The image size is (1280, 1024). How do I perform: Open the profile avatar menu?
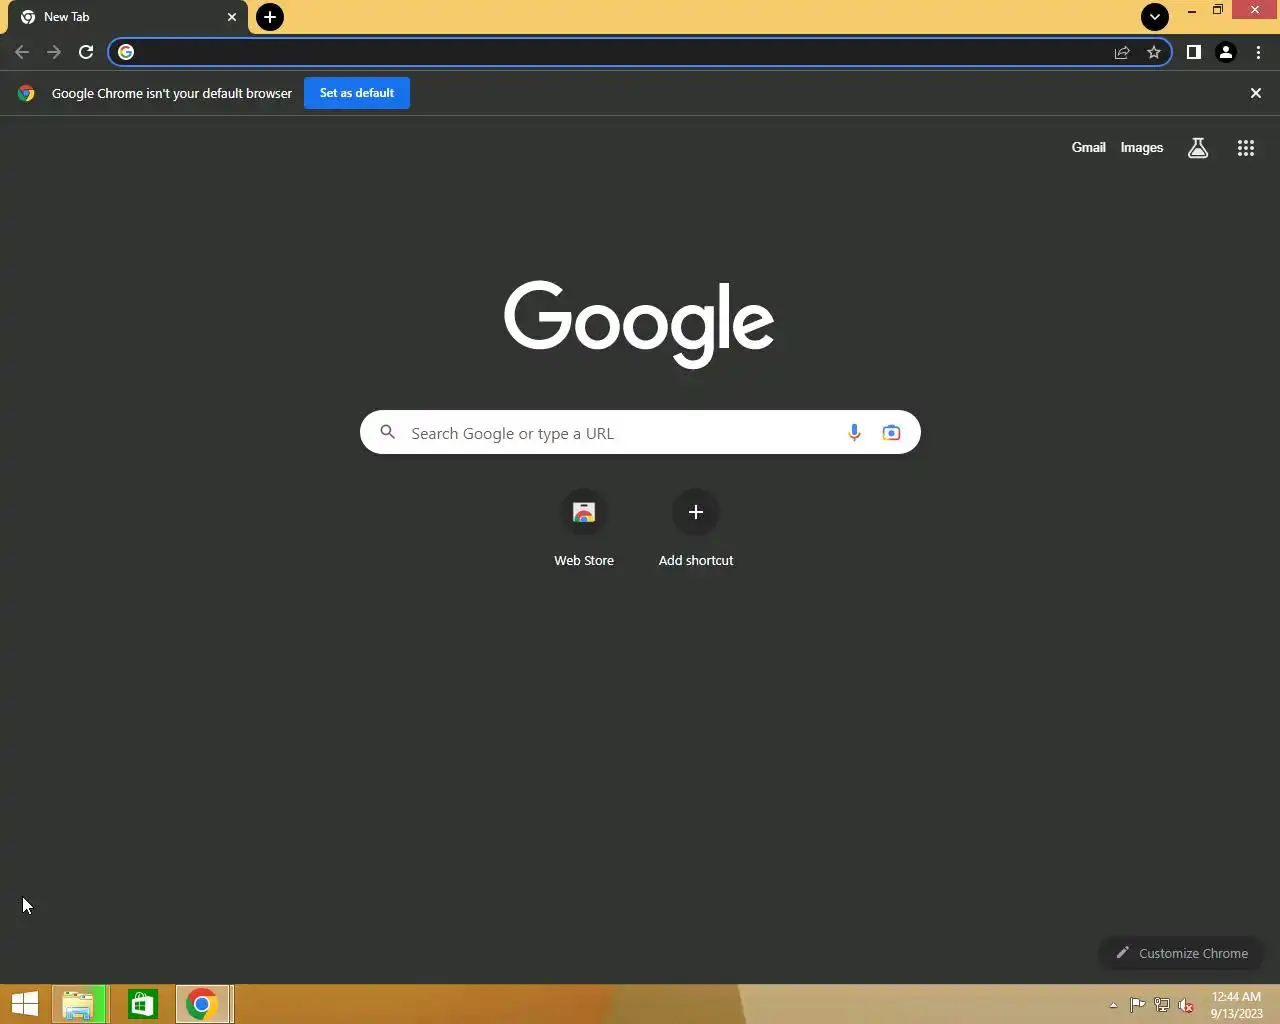tap(1226, 52)
